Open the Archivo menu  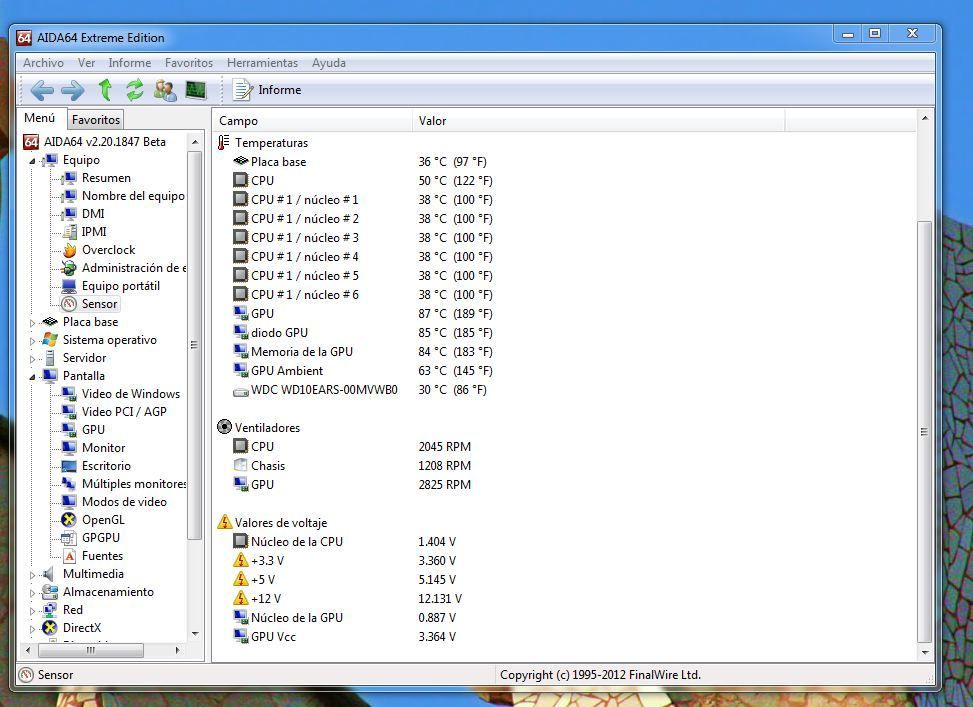tap(43, 63)
